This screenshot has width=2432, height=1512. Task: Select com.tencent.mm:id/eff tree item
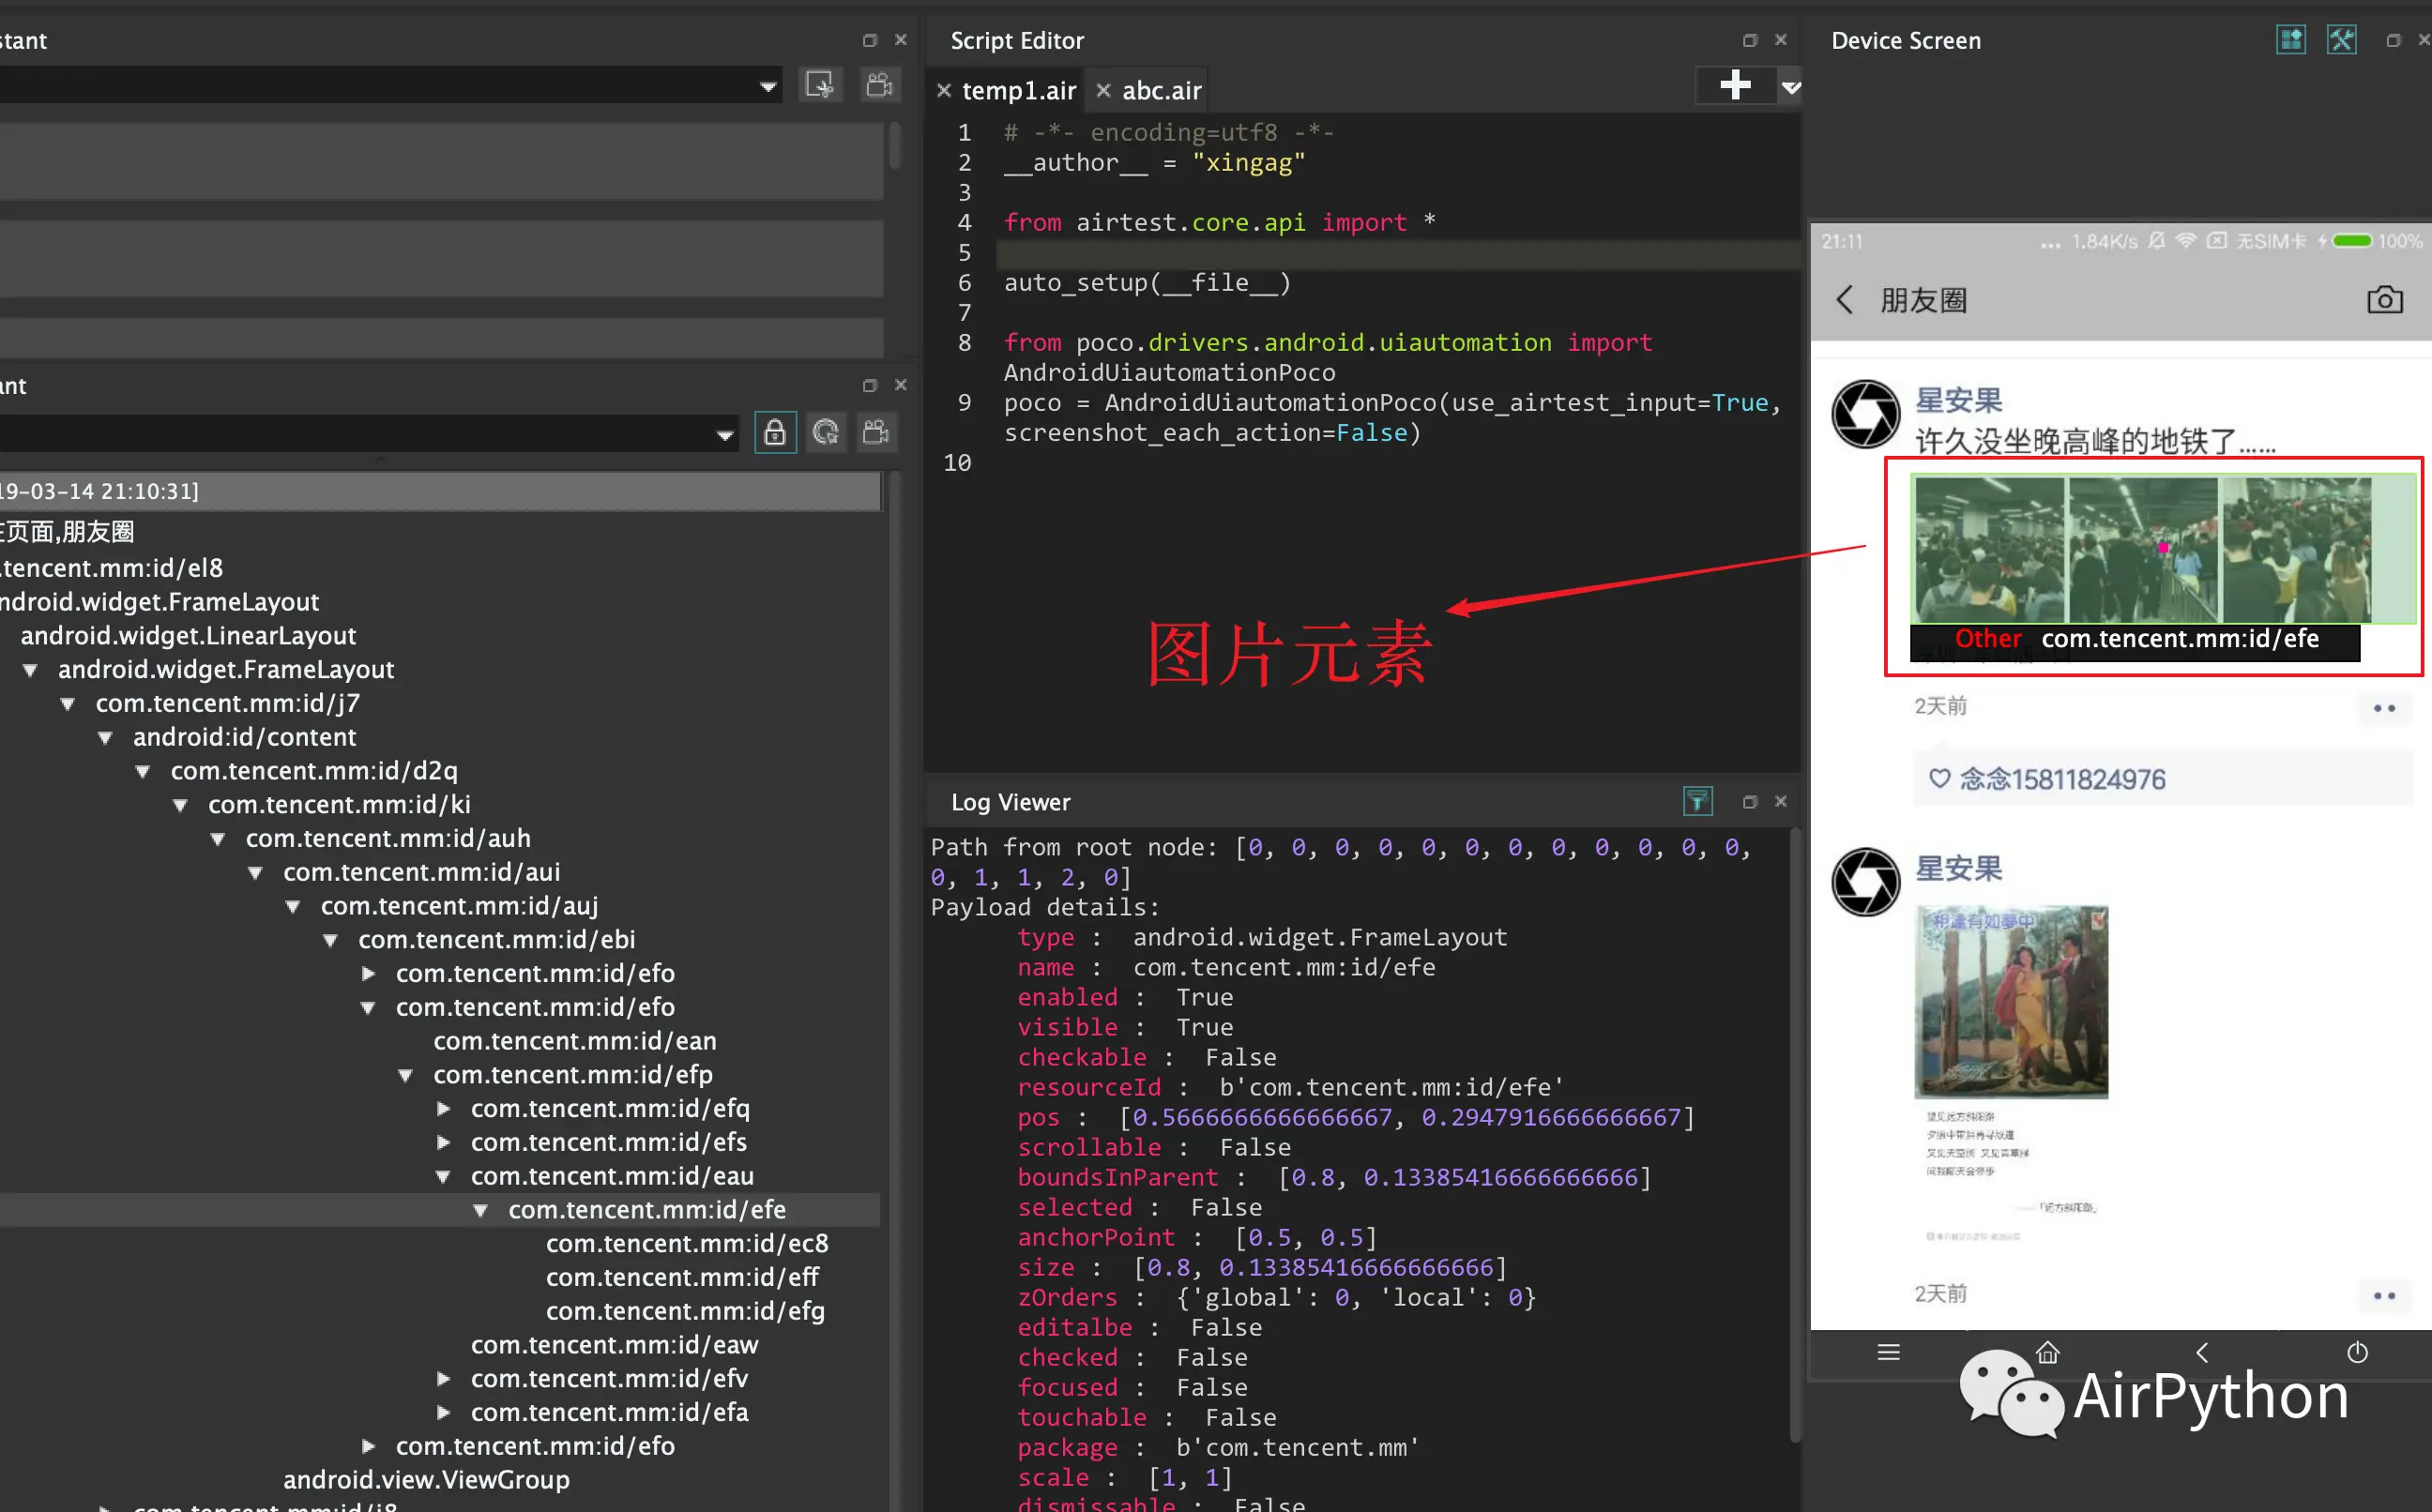pyautogui.click(x=682, y=1277)
